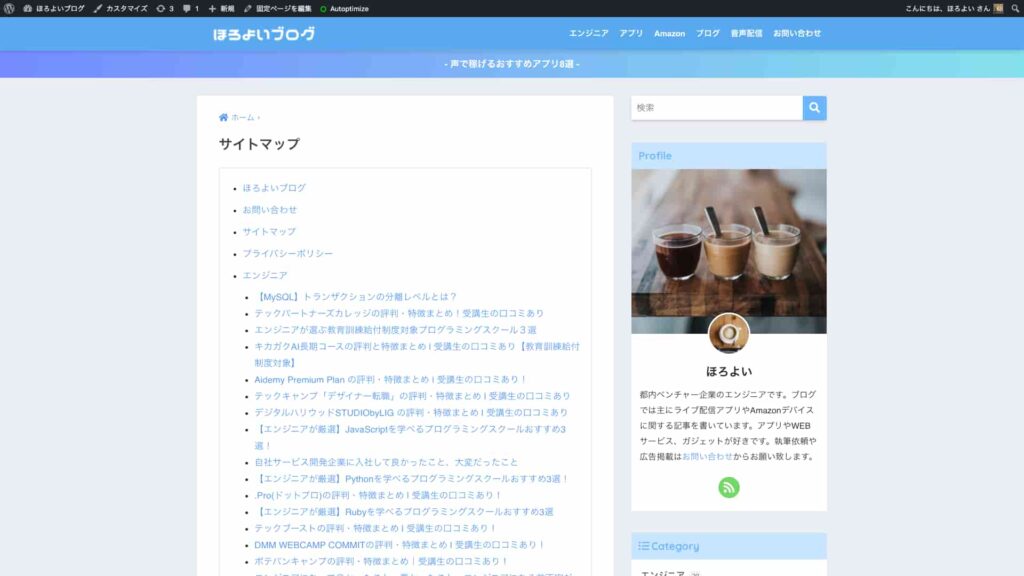Screen dimensions: 1024x576
Task: Open Aidemy Premium Plan の評判 article link
Action: pyautogui.click(x=391, y=379)
